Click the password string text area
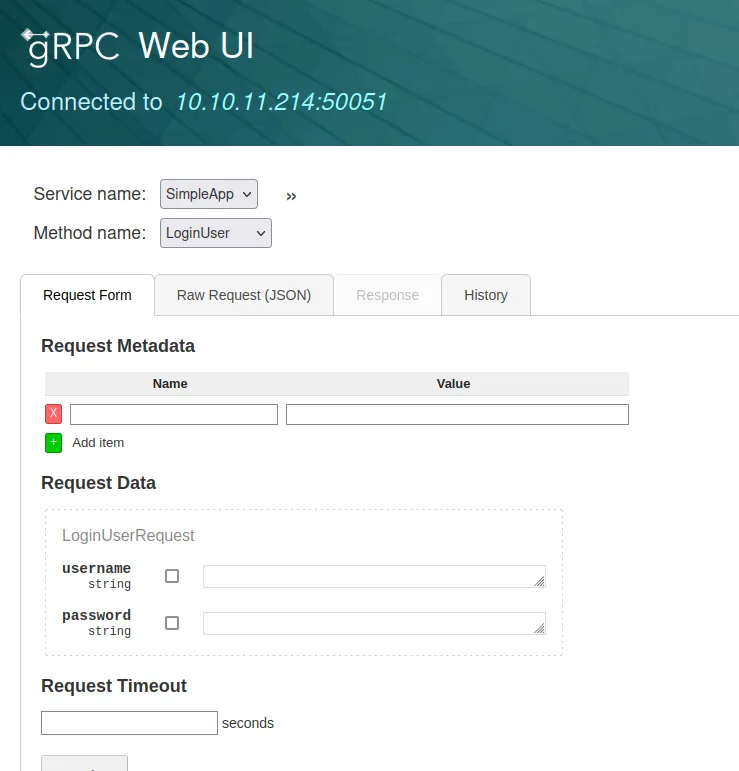Viewport: 739px width, 771px height. [374, 623]
